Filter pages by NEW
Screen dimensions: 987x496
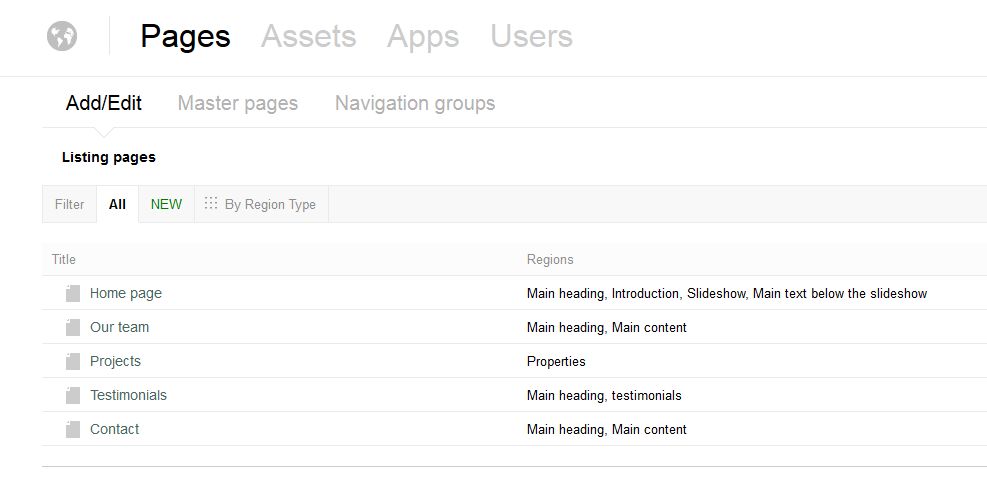point(166,204)
